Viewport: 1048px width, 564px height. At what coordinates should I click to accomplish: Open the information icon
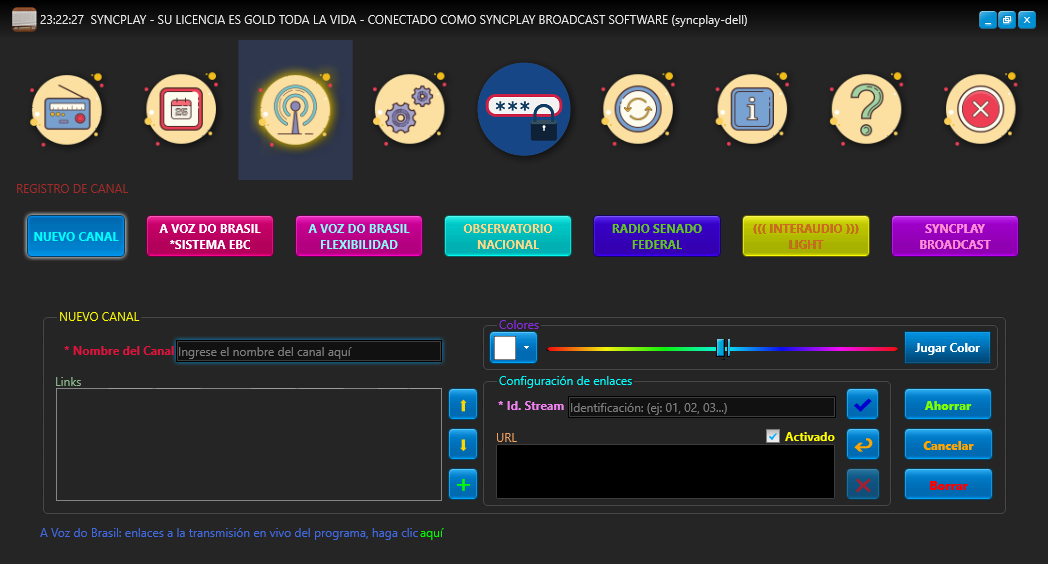point(752,110)
